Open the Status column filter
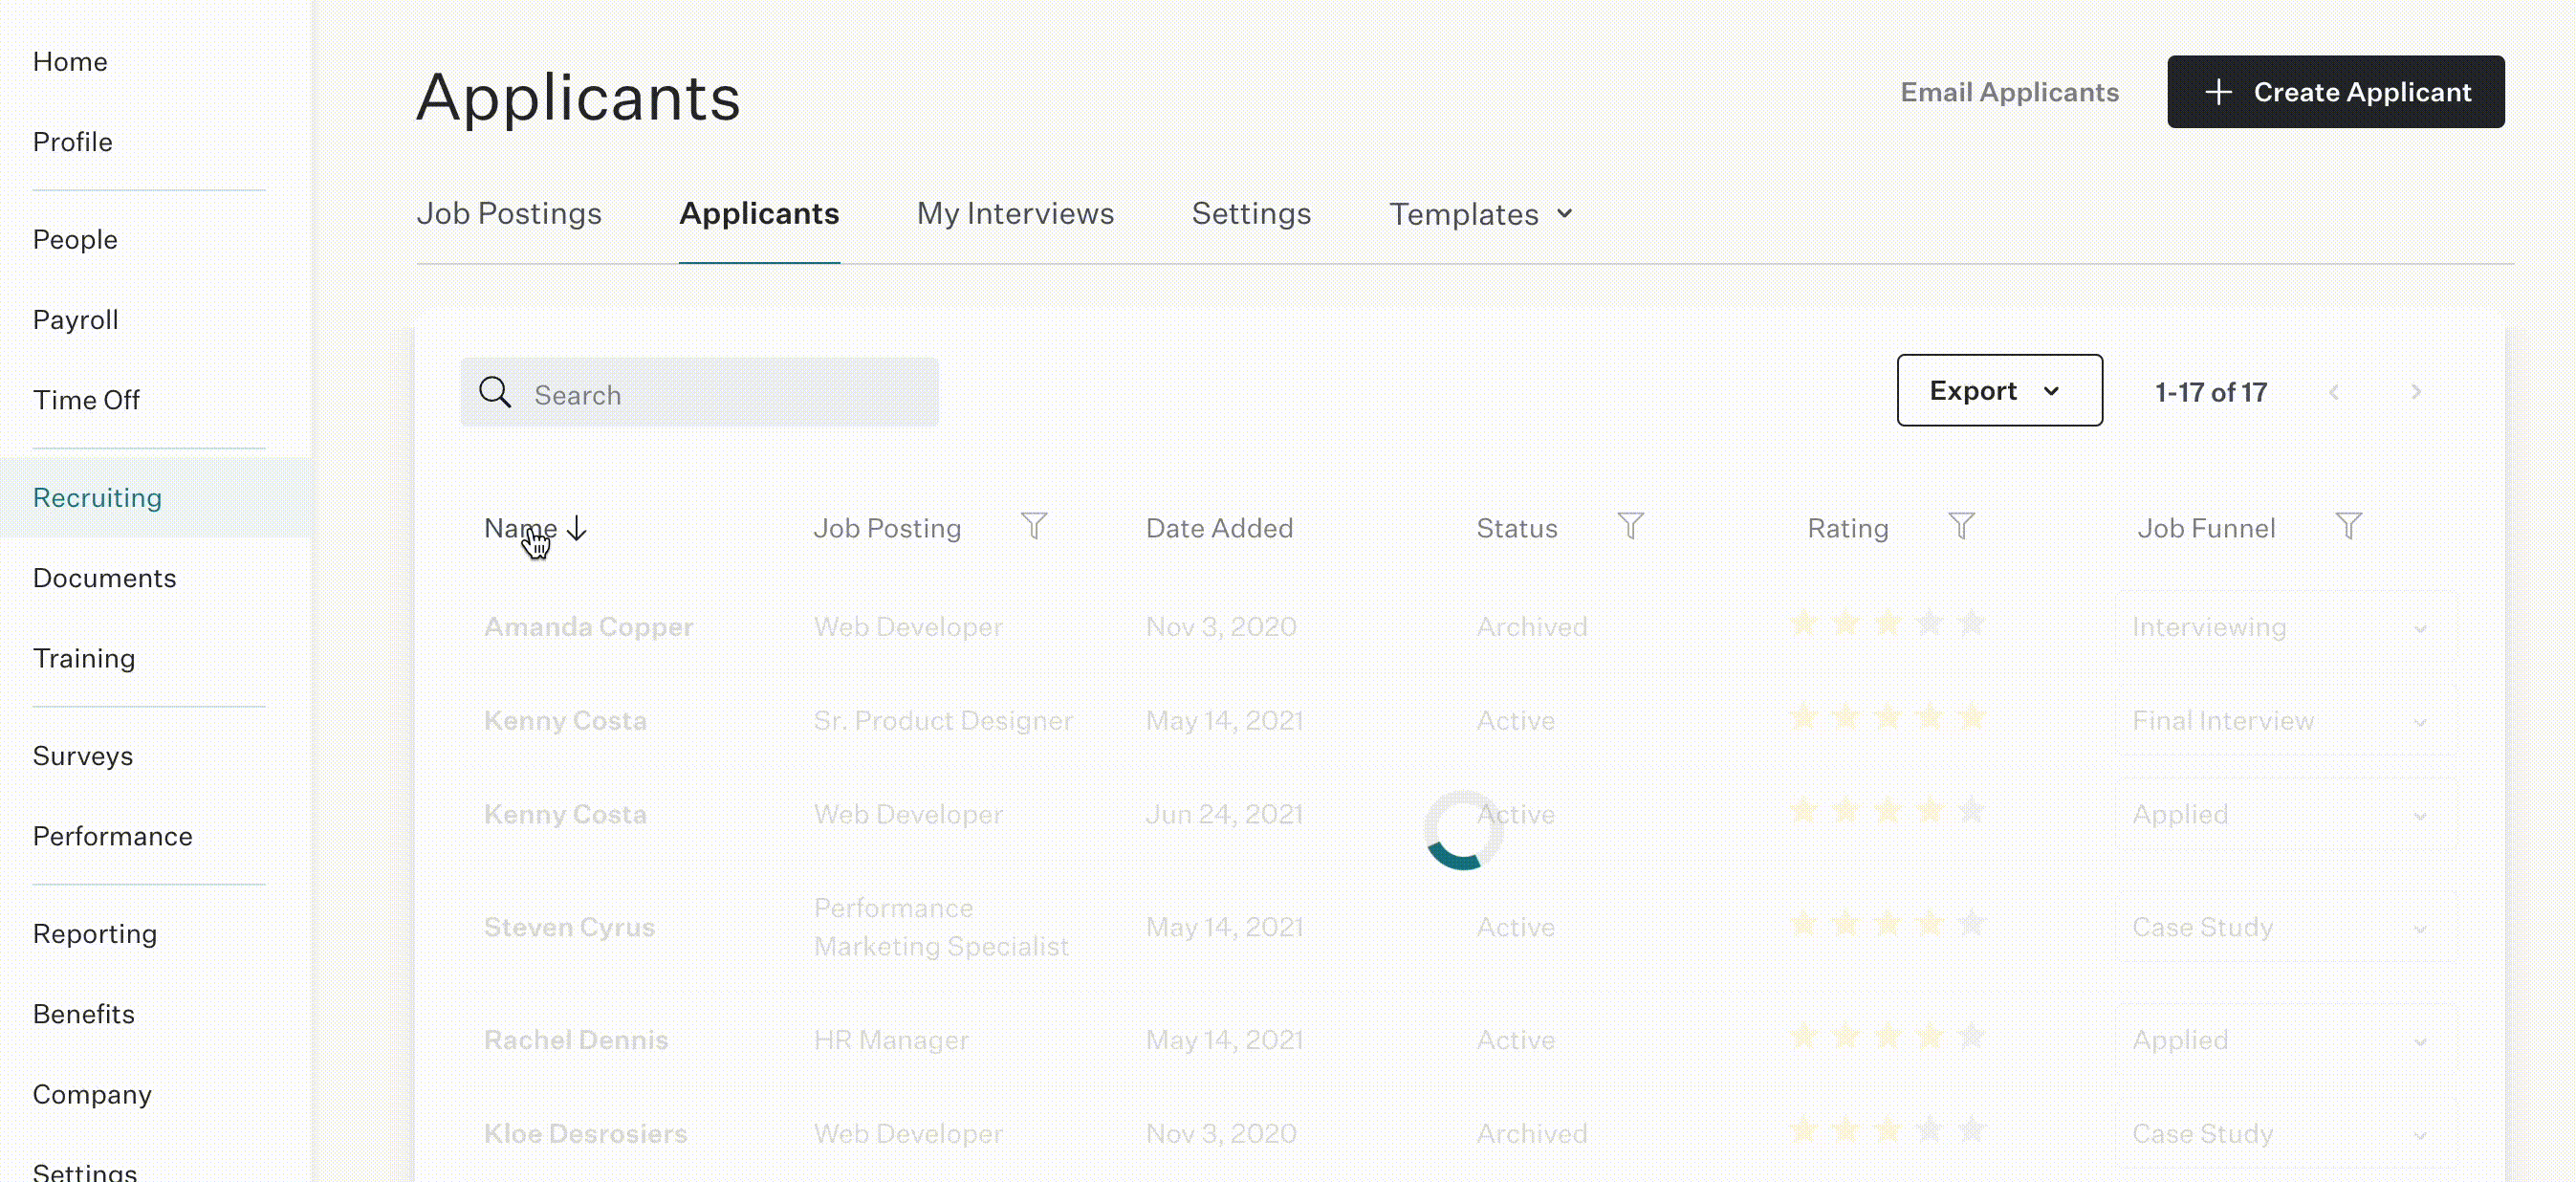 pos(1630,526)
